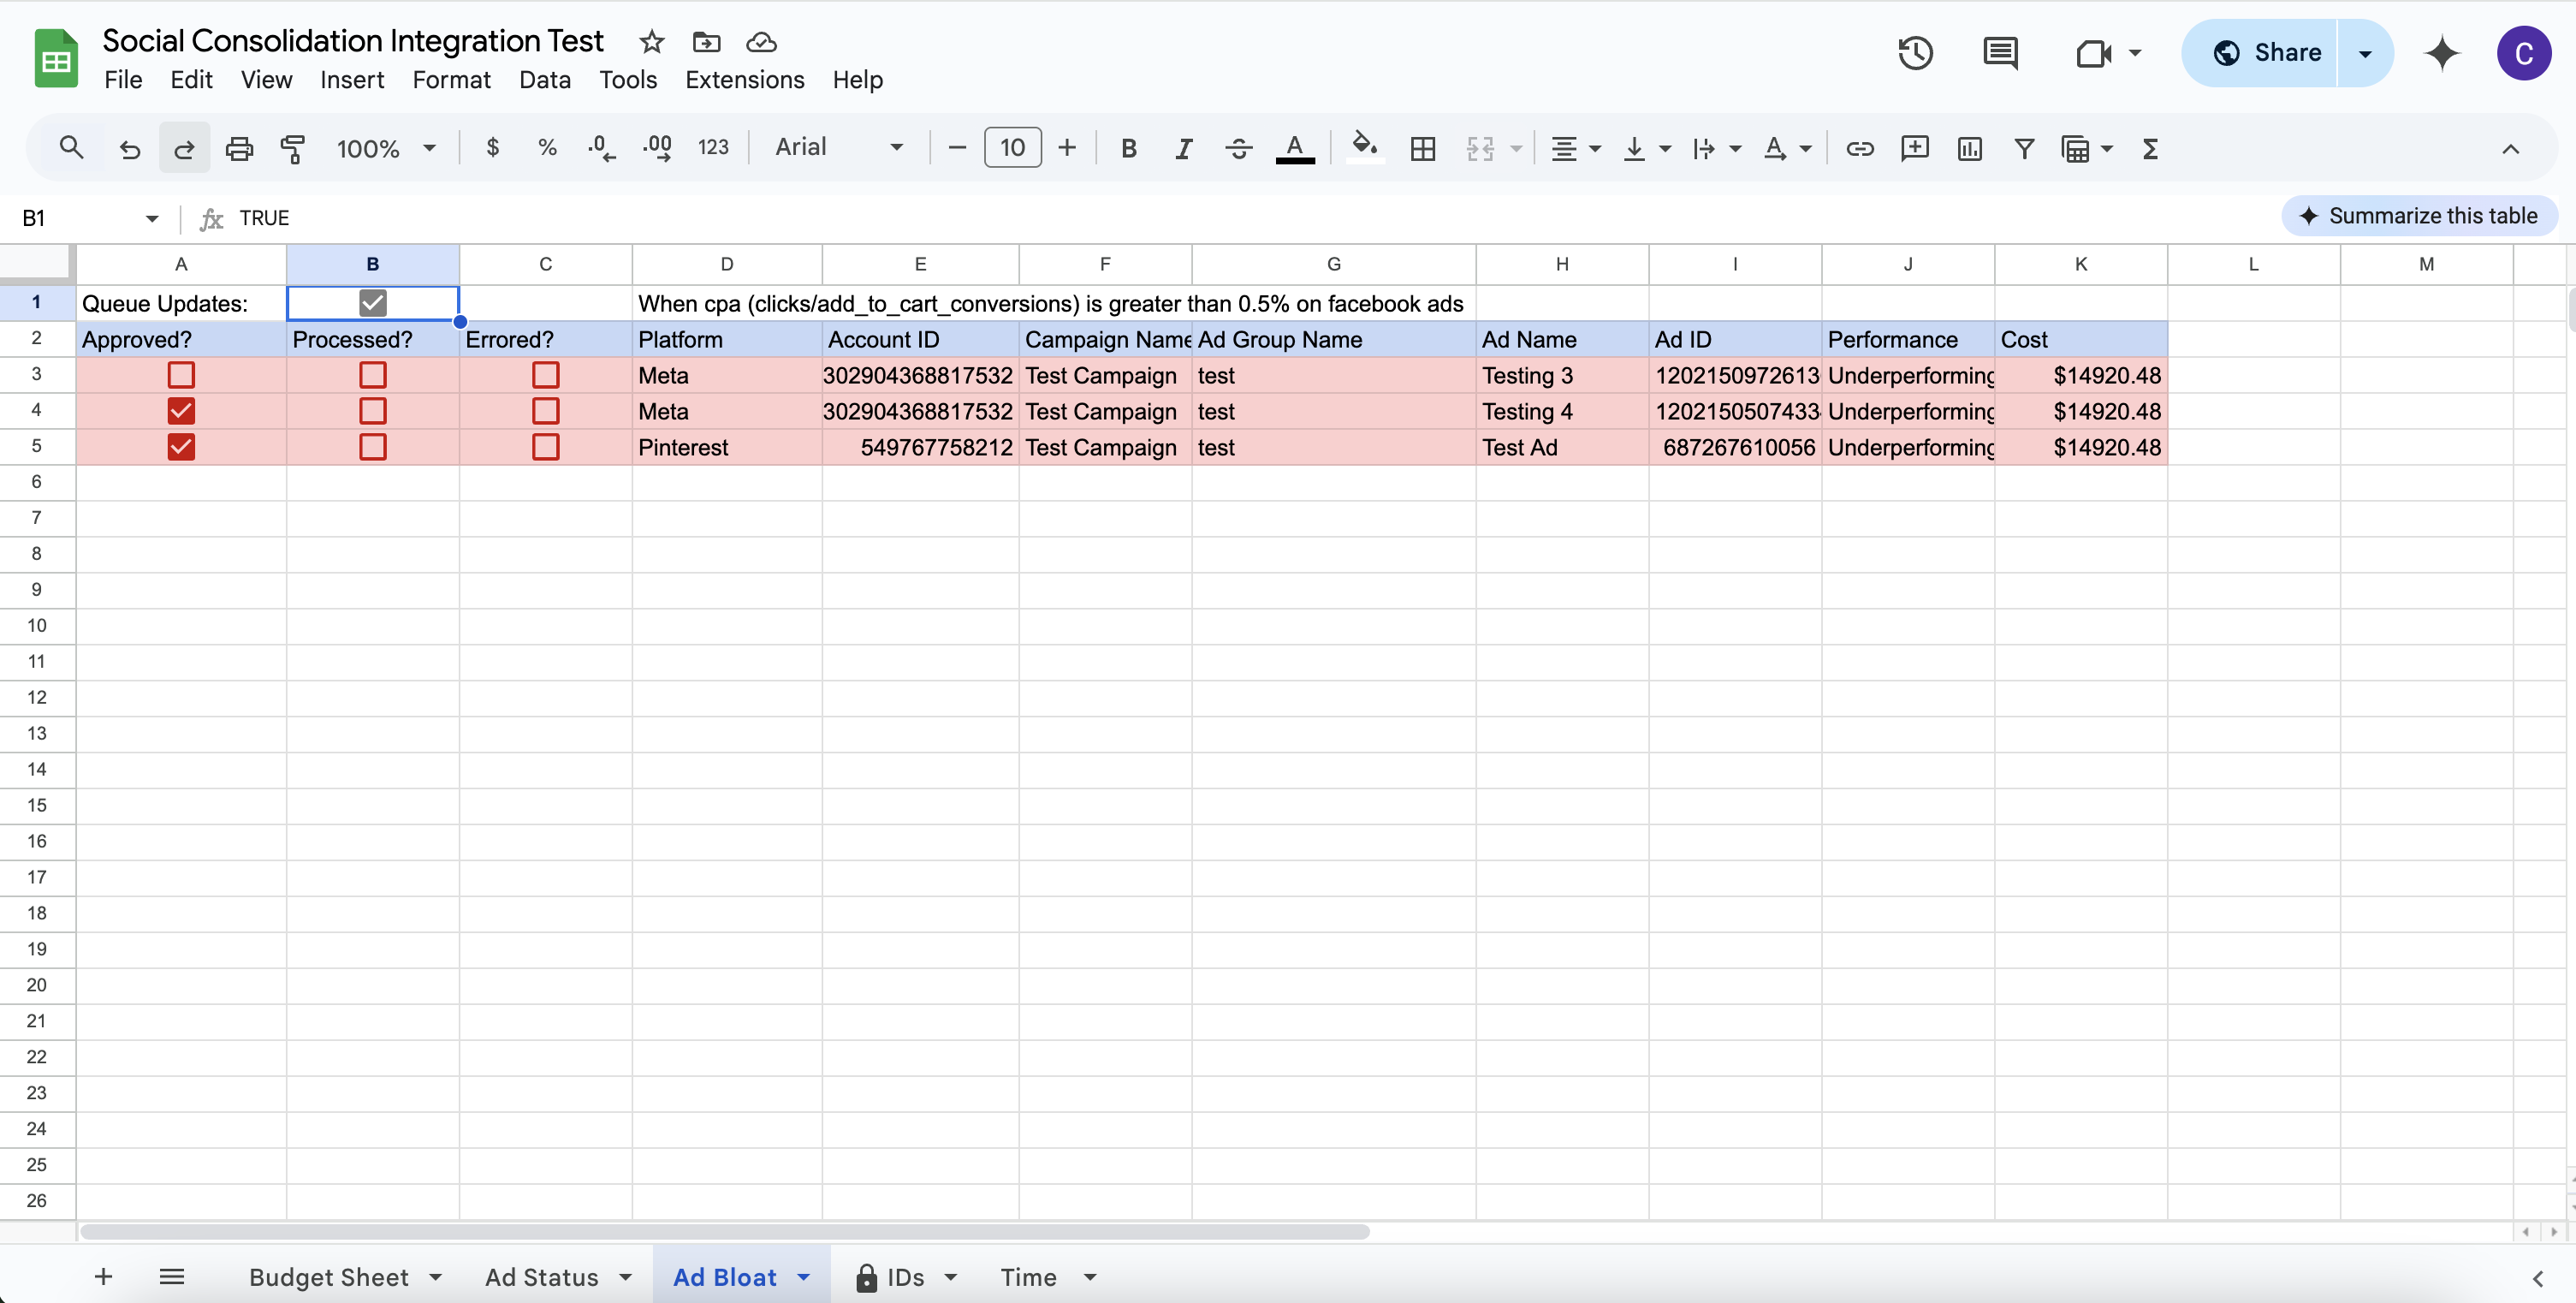Create a filter using the funnel icon
Image resolution: width=2576 pixels, height=1303 pixels.
(x=2023, y=148)
